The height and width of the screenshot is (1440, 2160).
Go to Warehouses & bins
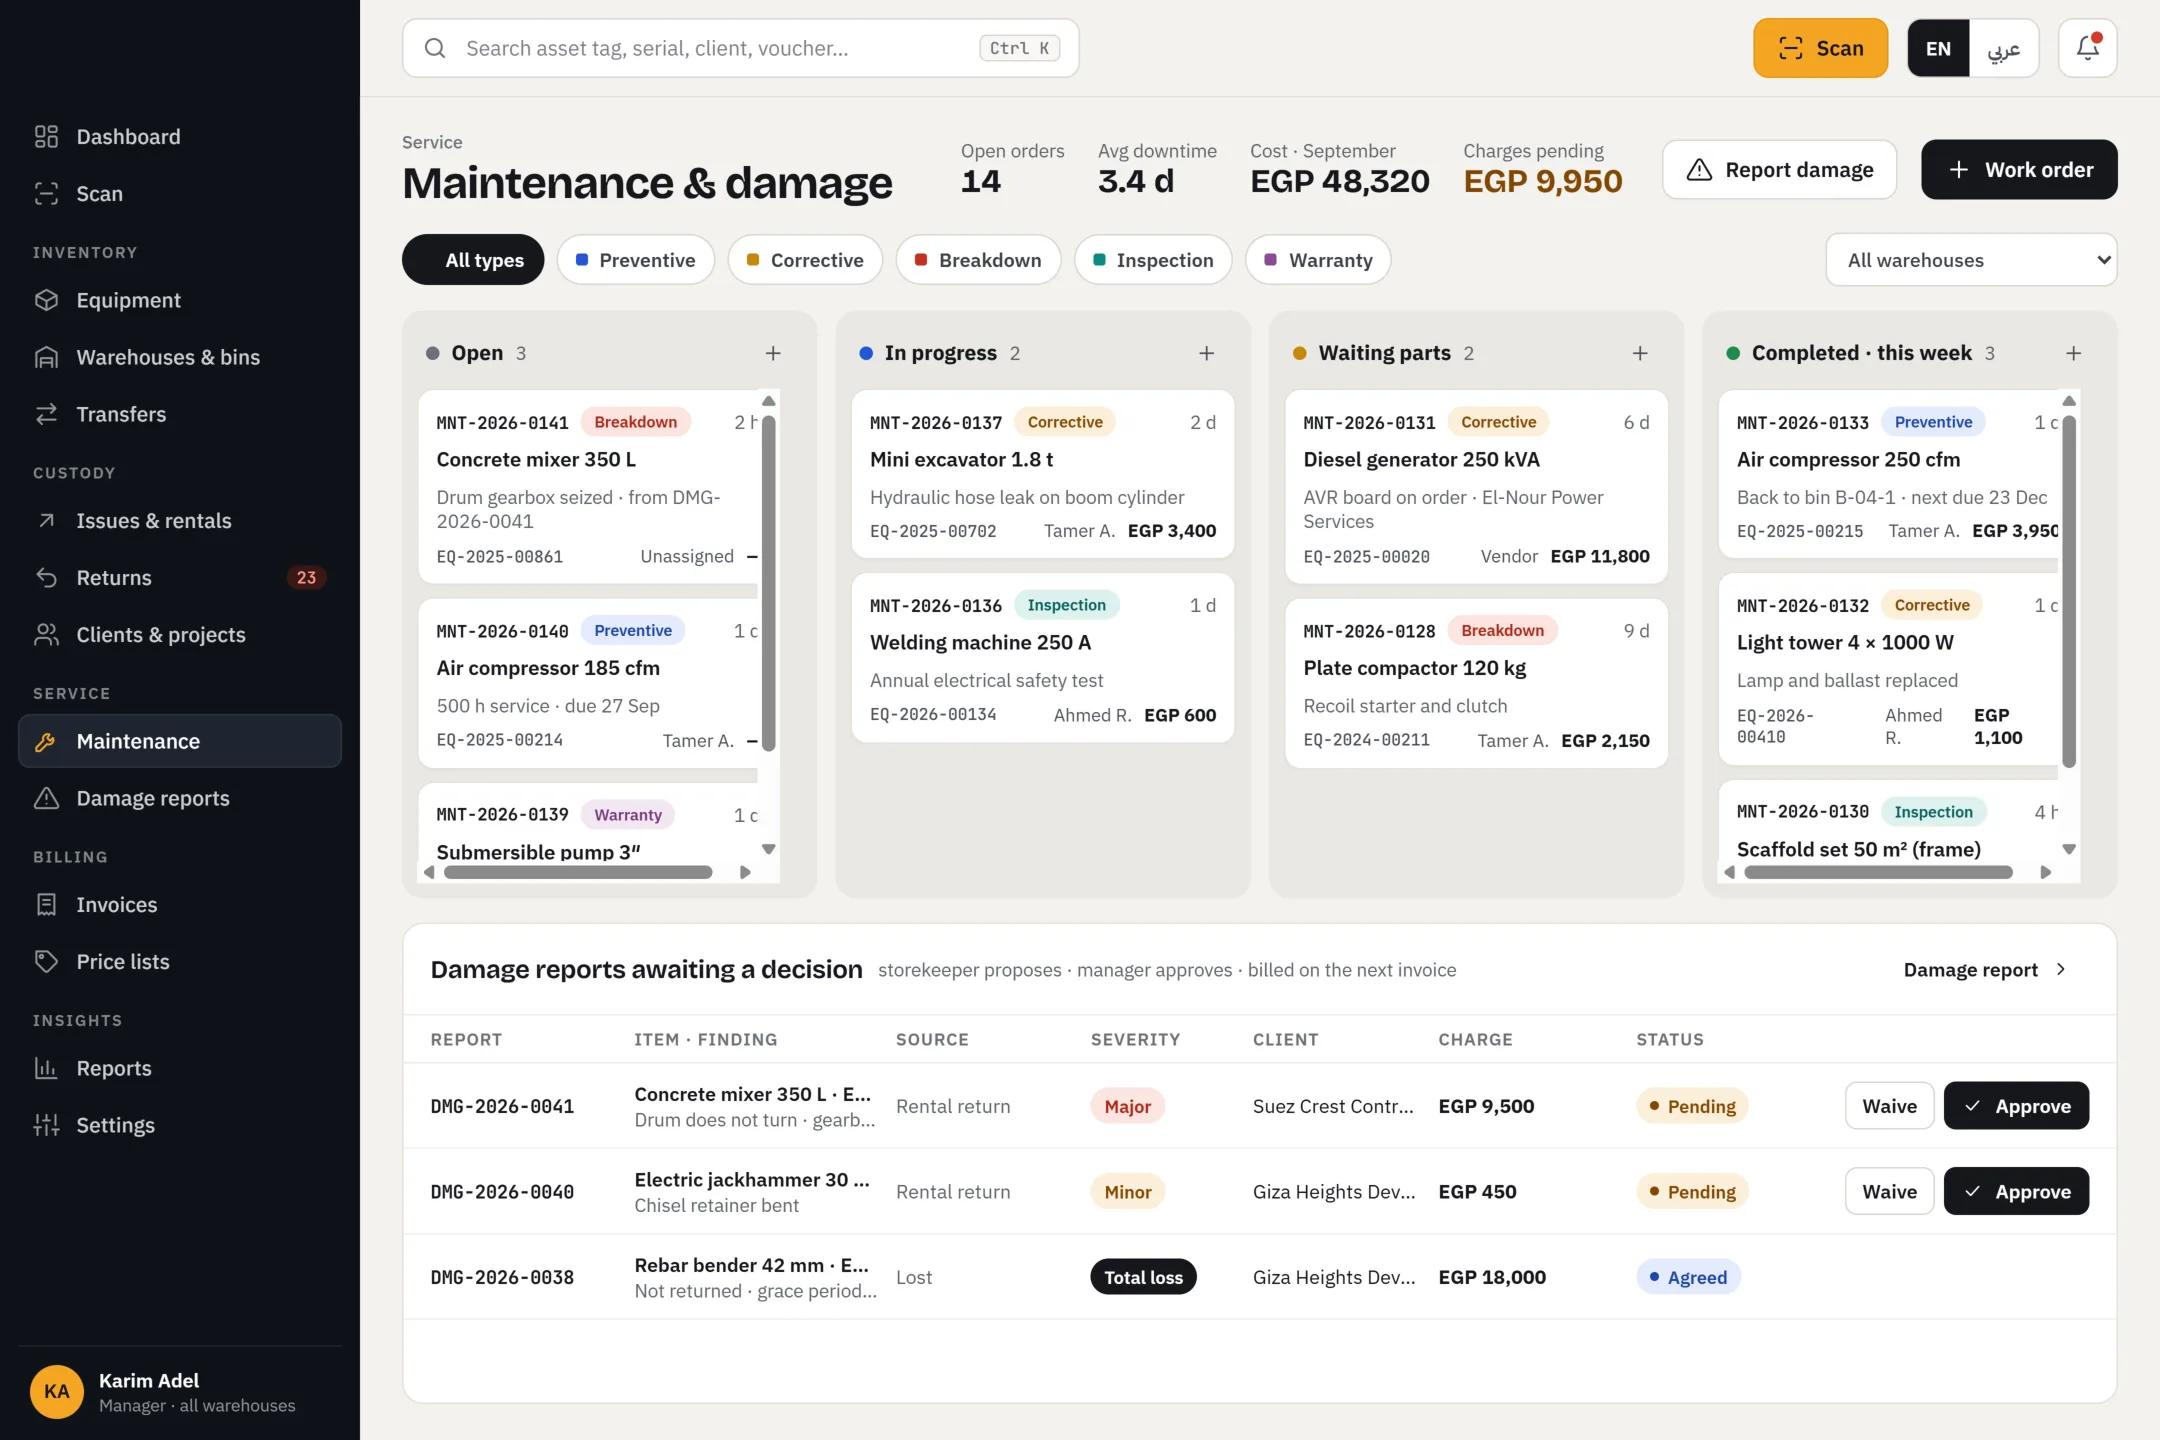[180, 357]
